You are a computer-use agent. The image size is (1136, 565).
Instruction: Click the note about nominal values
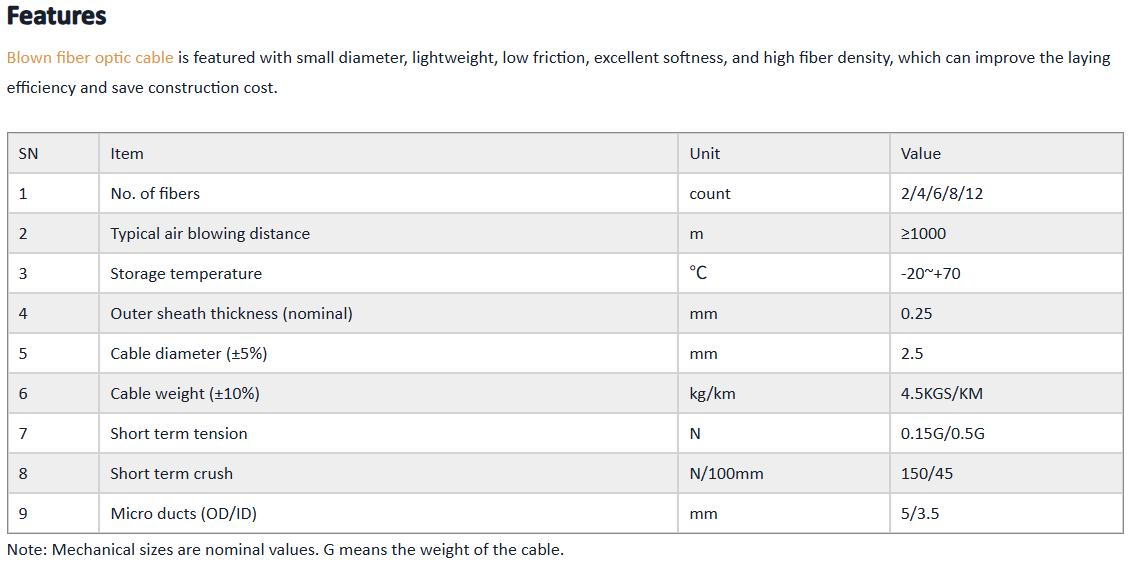coord(285,549)
